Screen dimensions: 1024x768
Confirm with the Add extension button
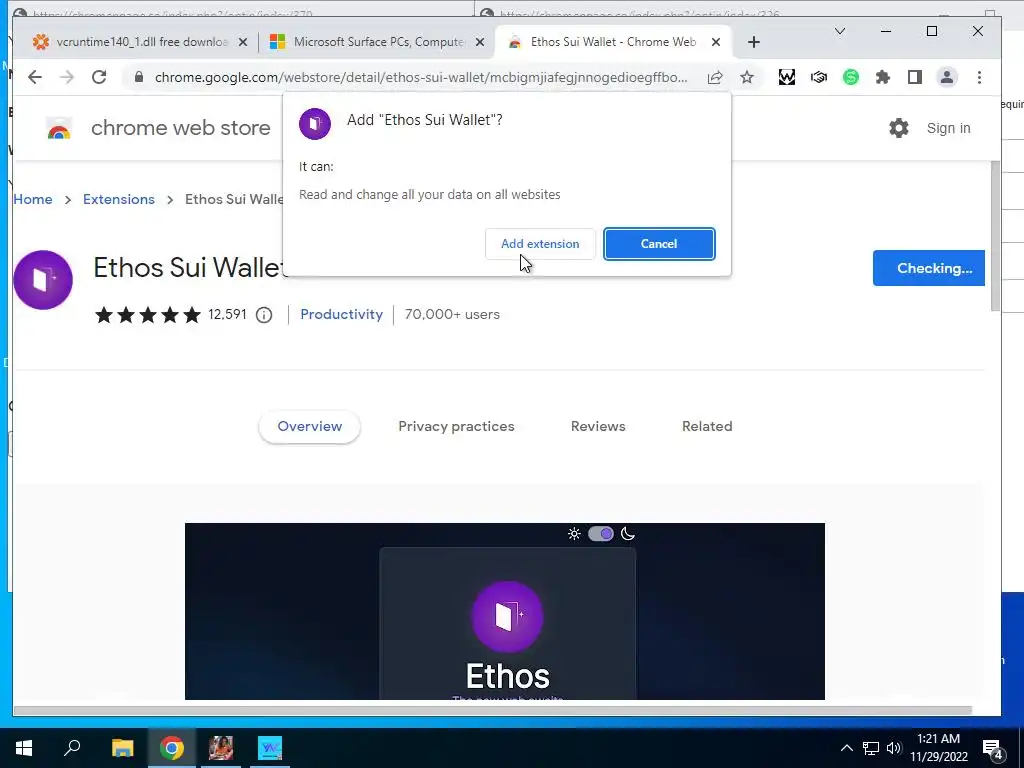pyautogui.click(x=540, y=244)
